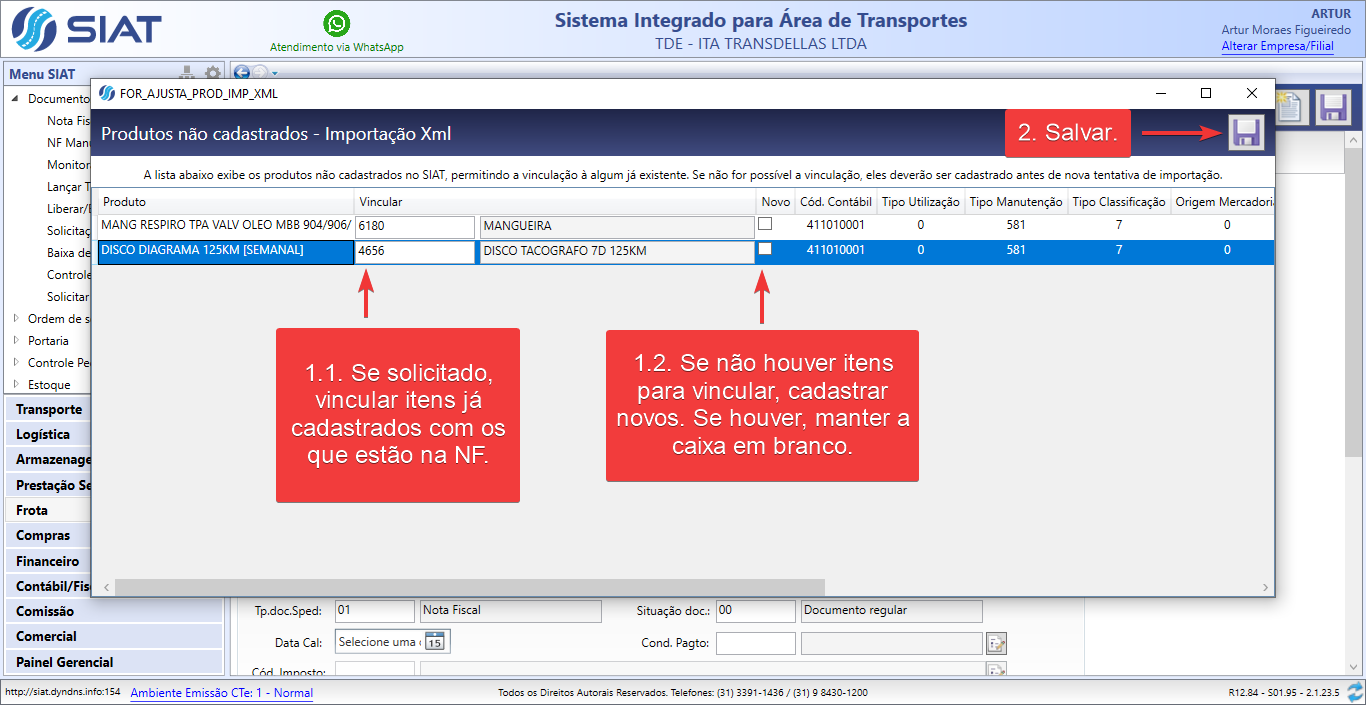This screenshot has height=705, width=1366.
Task: Collapse the Documento tree node
Action: tap(16, 98)
